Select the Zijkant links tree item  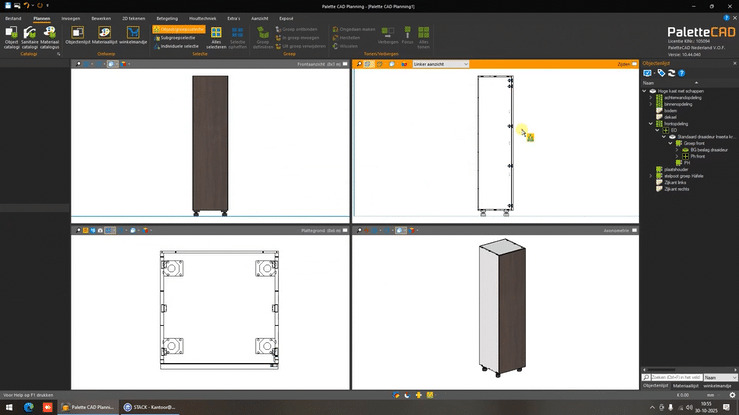675,183
